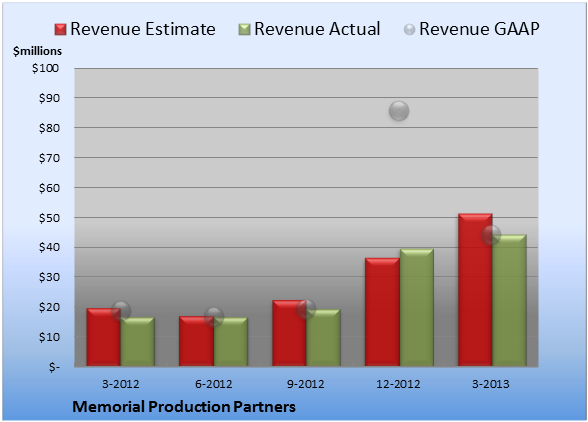Click the '3-2012' x-axis label
The image size is (588, 422).
pos(121,384)
